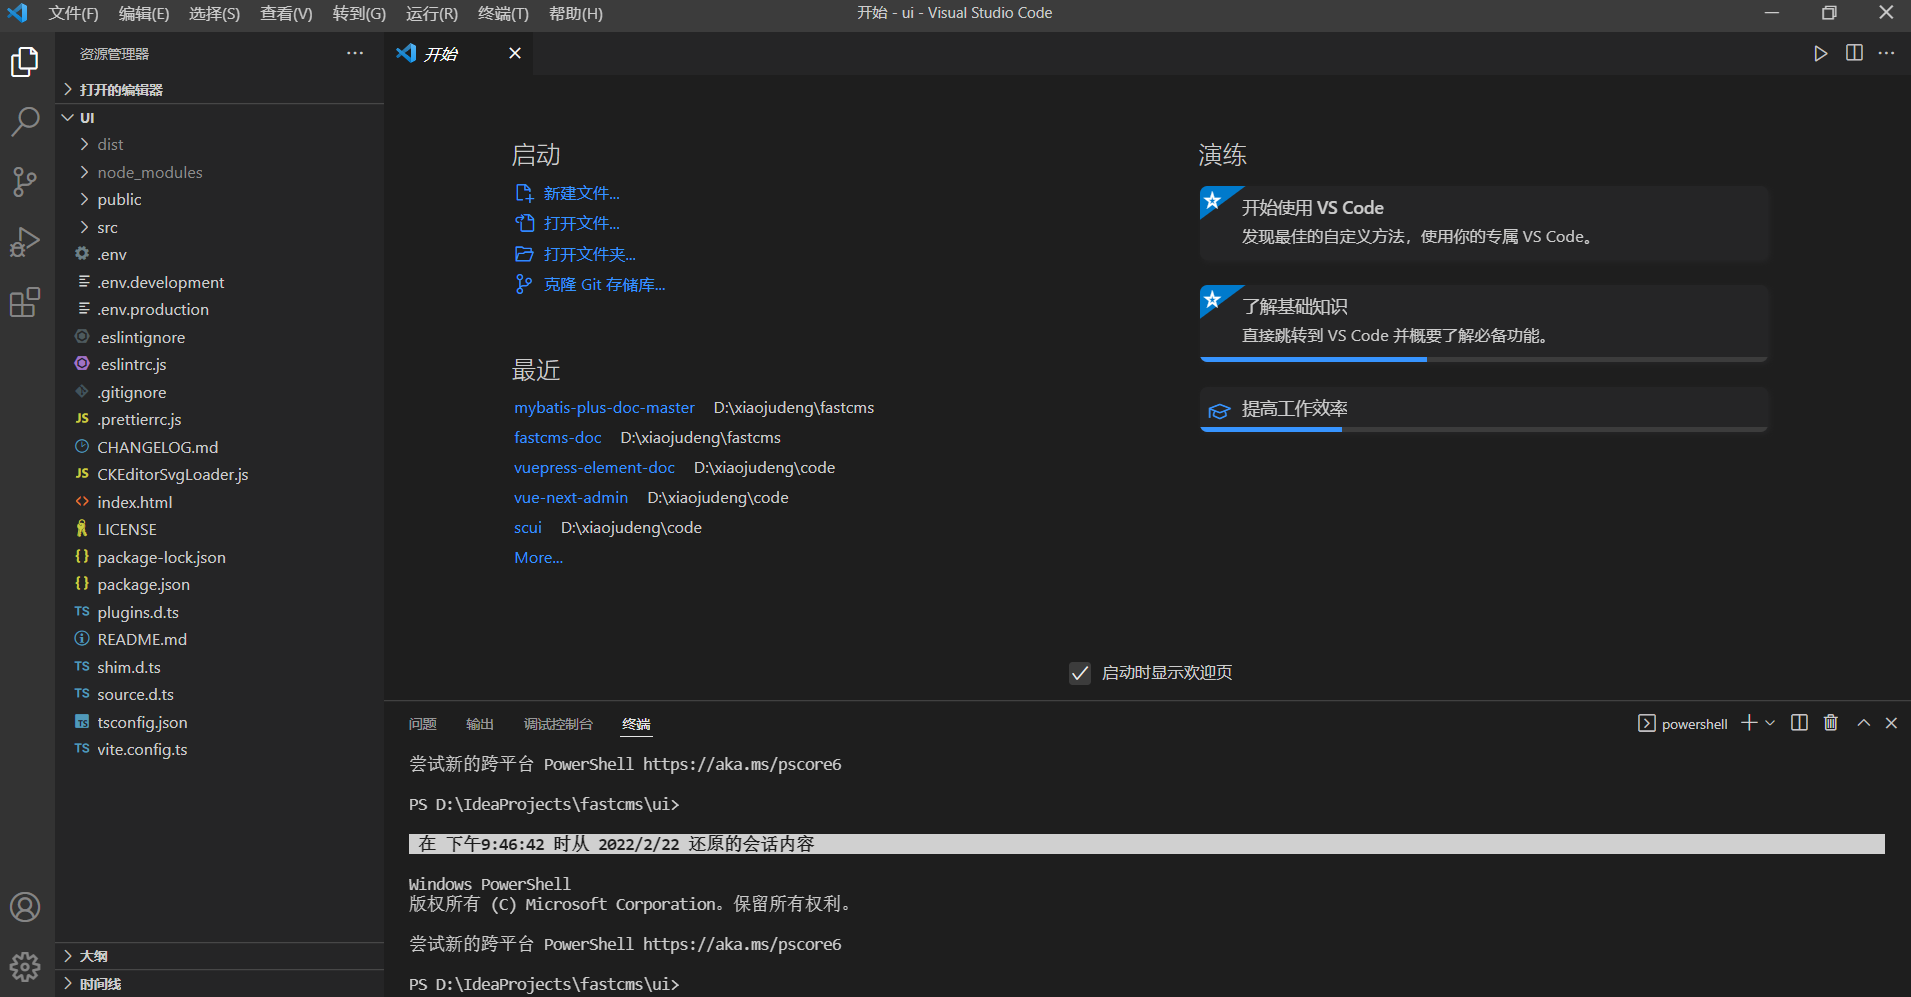The width and height of the screenshot is (1911, 997).
Task: Open the 终端(T) menu
Action: pyautogui.click(x=503, y=13)
